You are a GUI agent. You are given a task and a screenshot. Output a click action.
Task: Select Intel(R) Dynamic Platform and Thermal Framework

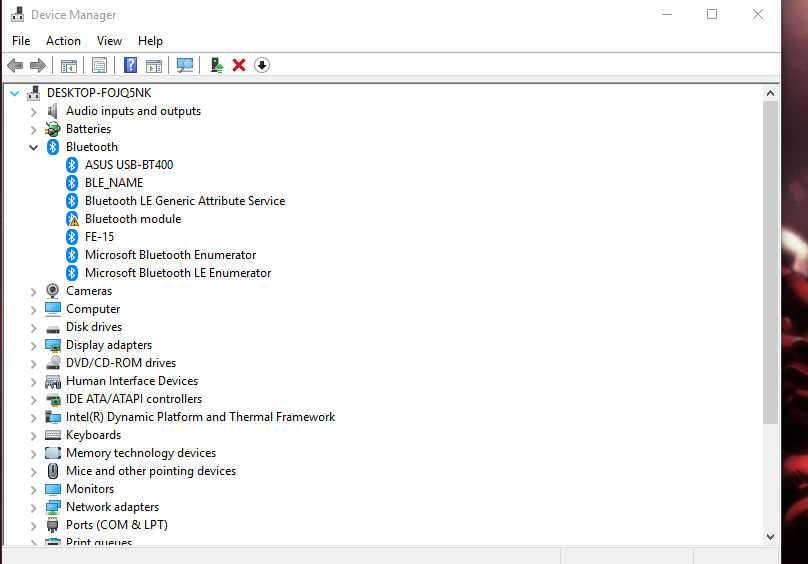coord(200,417)
